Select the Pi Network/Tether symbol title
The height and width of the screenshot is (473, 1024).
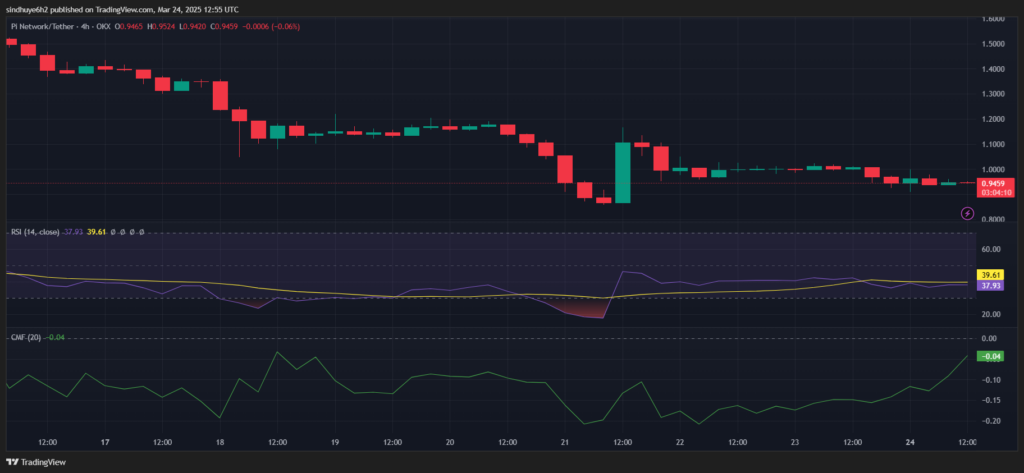pos(40,27)
